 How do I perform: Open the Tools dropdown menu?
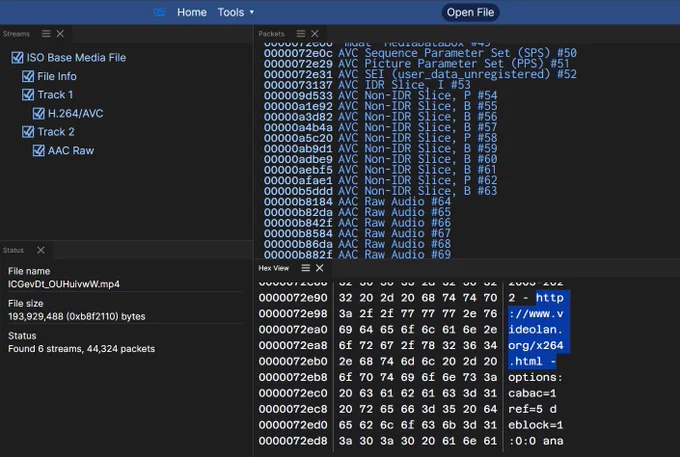point(235,12)
